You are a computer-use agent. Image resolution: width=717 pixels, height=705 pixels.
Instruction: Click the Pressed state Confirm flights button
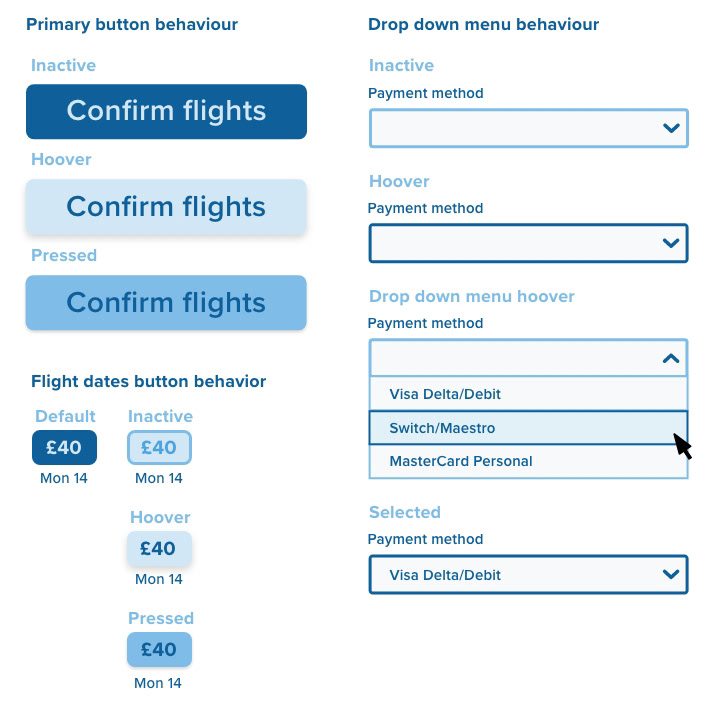click(x=166, y=303)
